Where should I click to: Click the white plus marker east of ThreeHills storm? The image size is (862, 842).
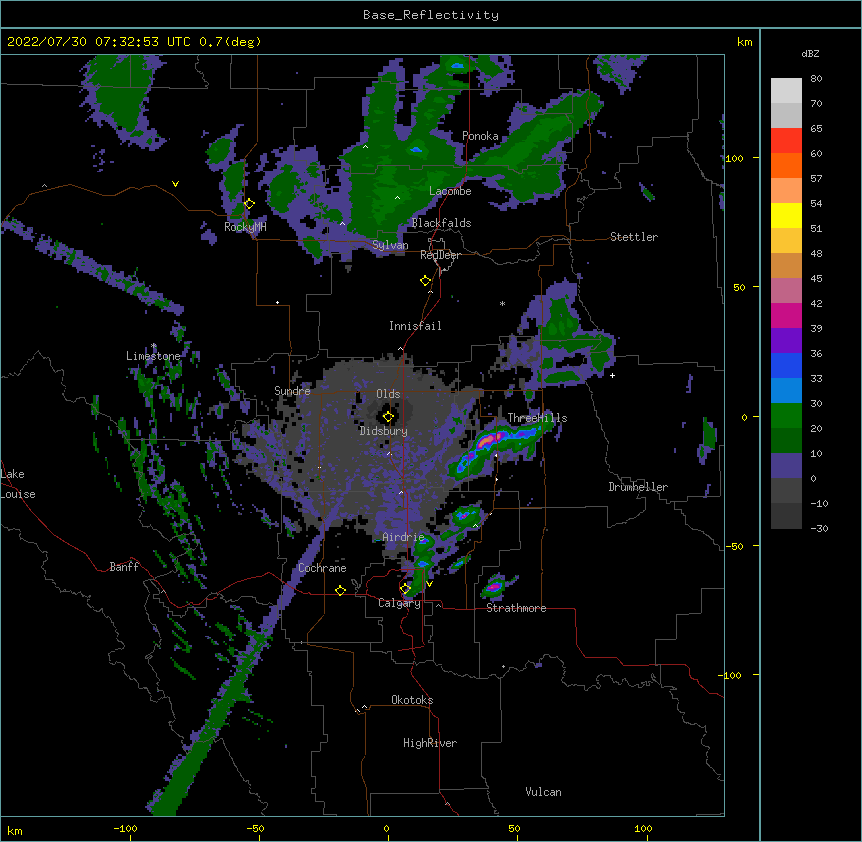(612, 375)
